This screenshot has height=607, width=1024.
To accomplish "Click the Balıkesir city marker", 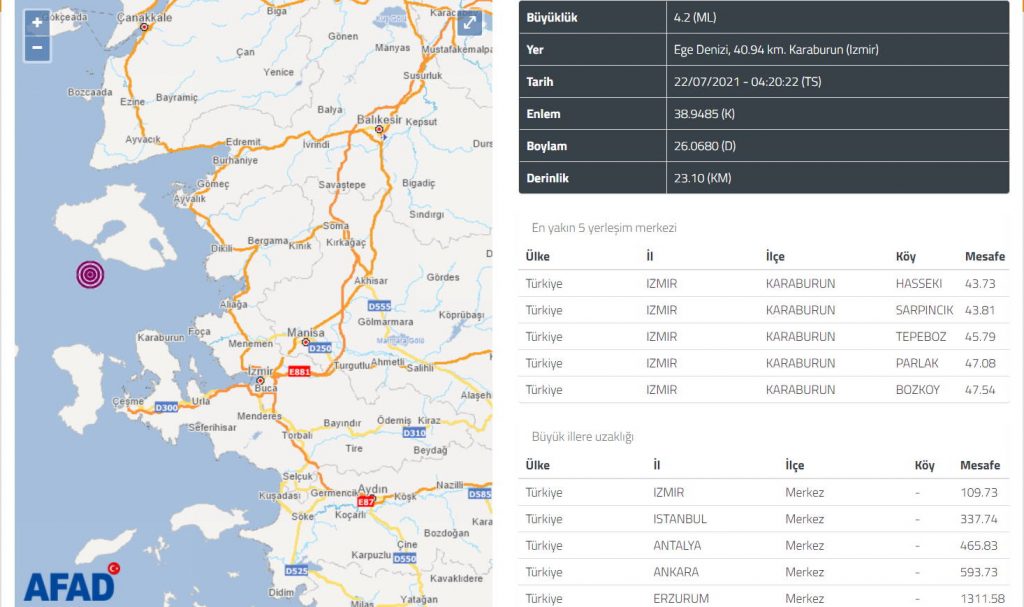I will click(x=378, y=129).
